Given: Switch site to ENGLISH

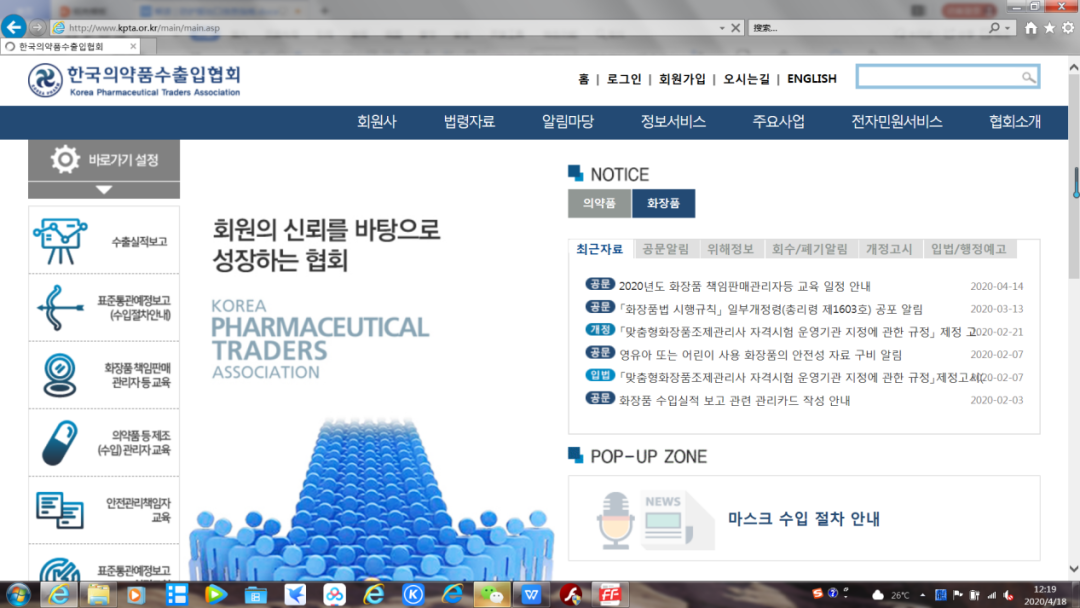Looking at the screenshot, I should [x=811, y=79].
